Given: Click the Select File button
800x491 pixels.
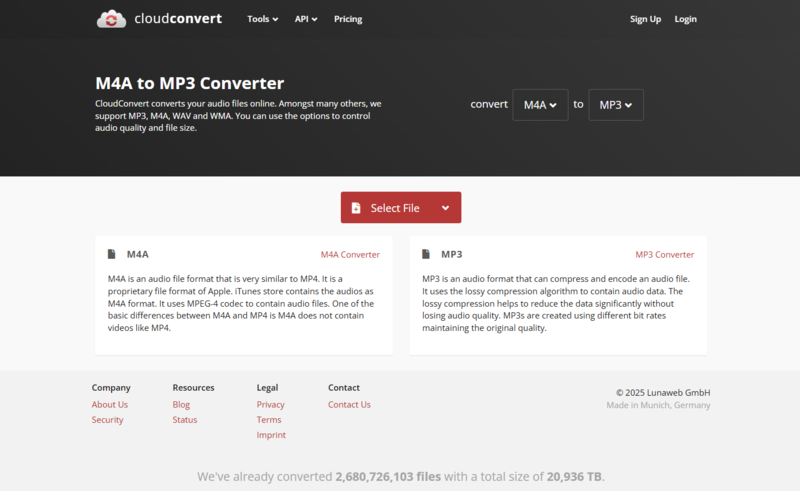Looking at the screenshot, I should point(401,208).
